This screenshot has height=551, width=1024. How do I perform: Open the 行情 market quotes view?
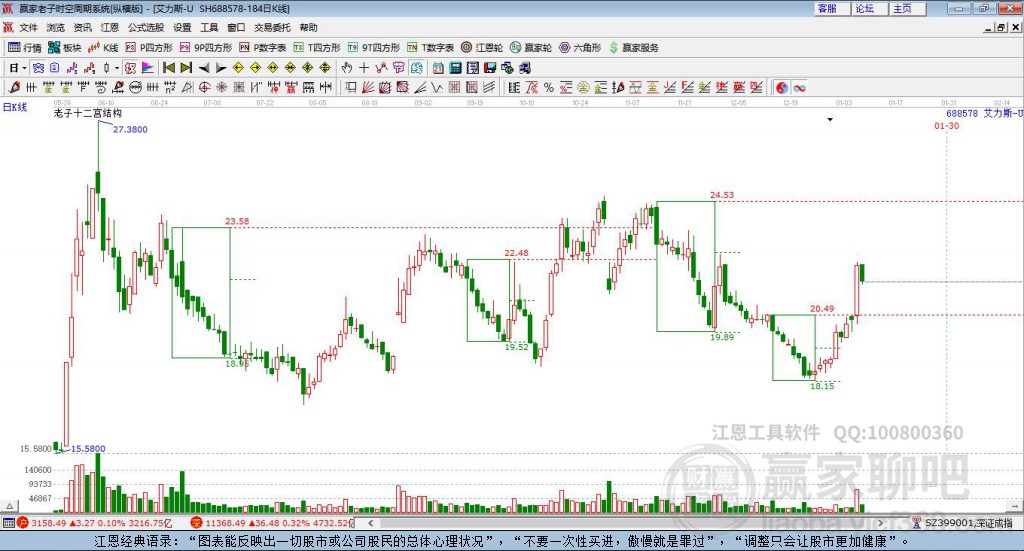(24, 48)
